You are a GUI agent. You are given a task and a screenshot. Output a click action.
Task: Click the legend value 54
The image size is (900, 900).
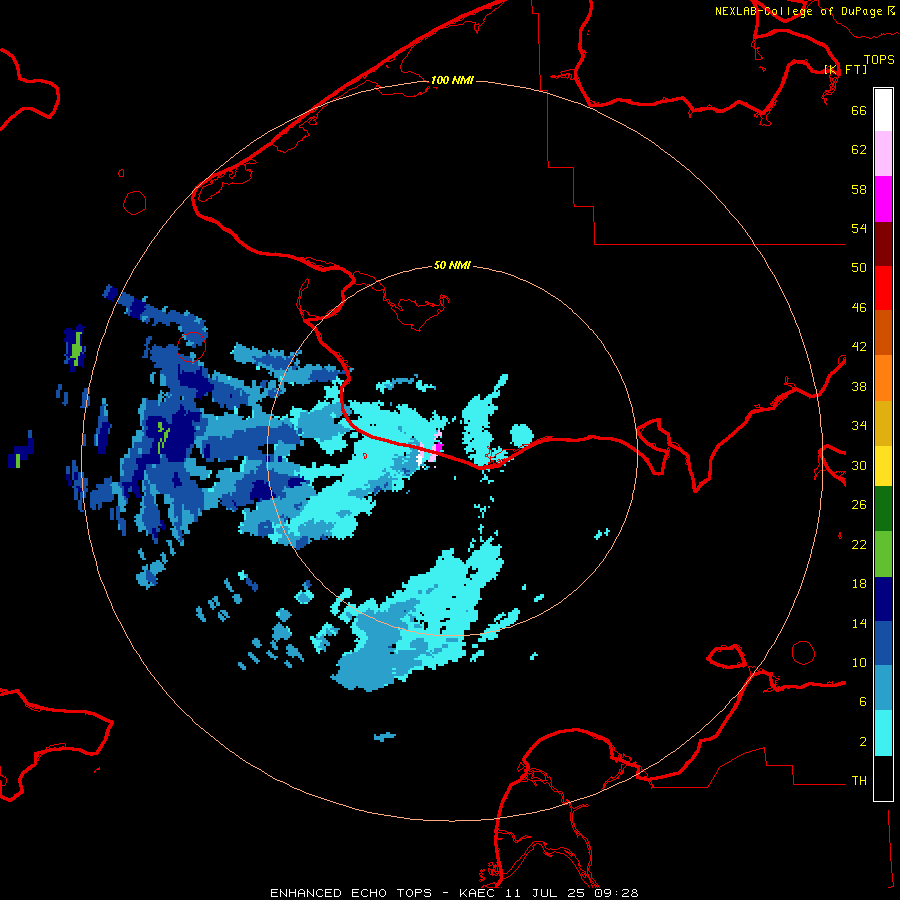859,228
